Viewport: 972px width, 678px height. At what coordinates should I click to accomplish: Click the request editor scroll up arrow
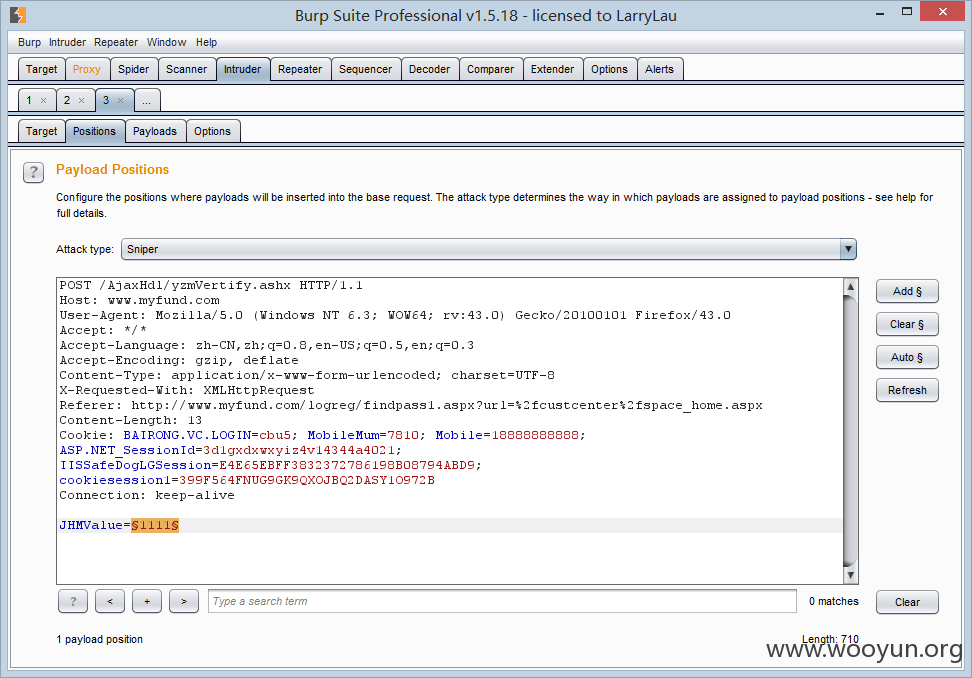[850, 286]
